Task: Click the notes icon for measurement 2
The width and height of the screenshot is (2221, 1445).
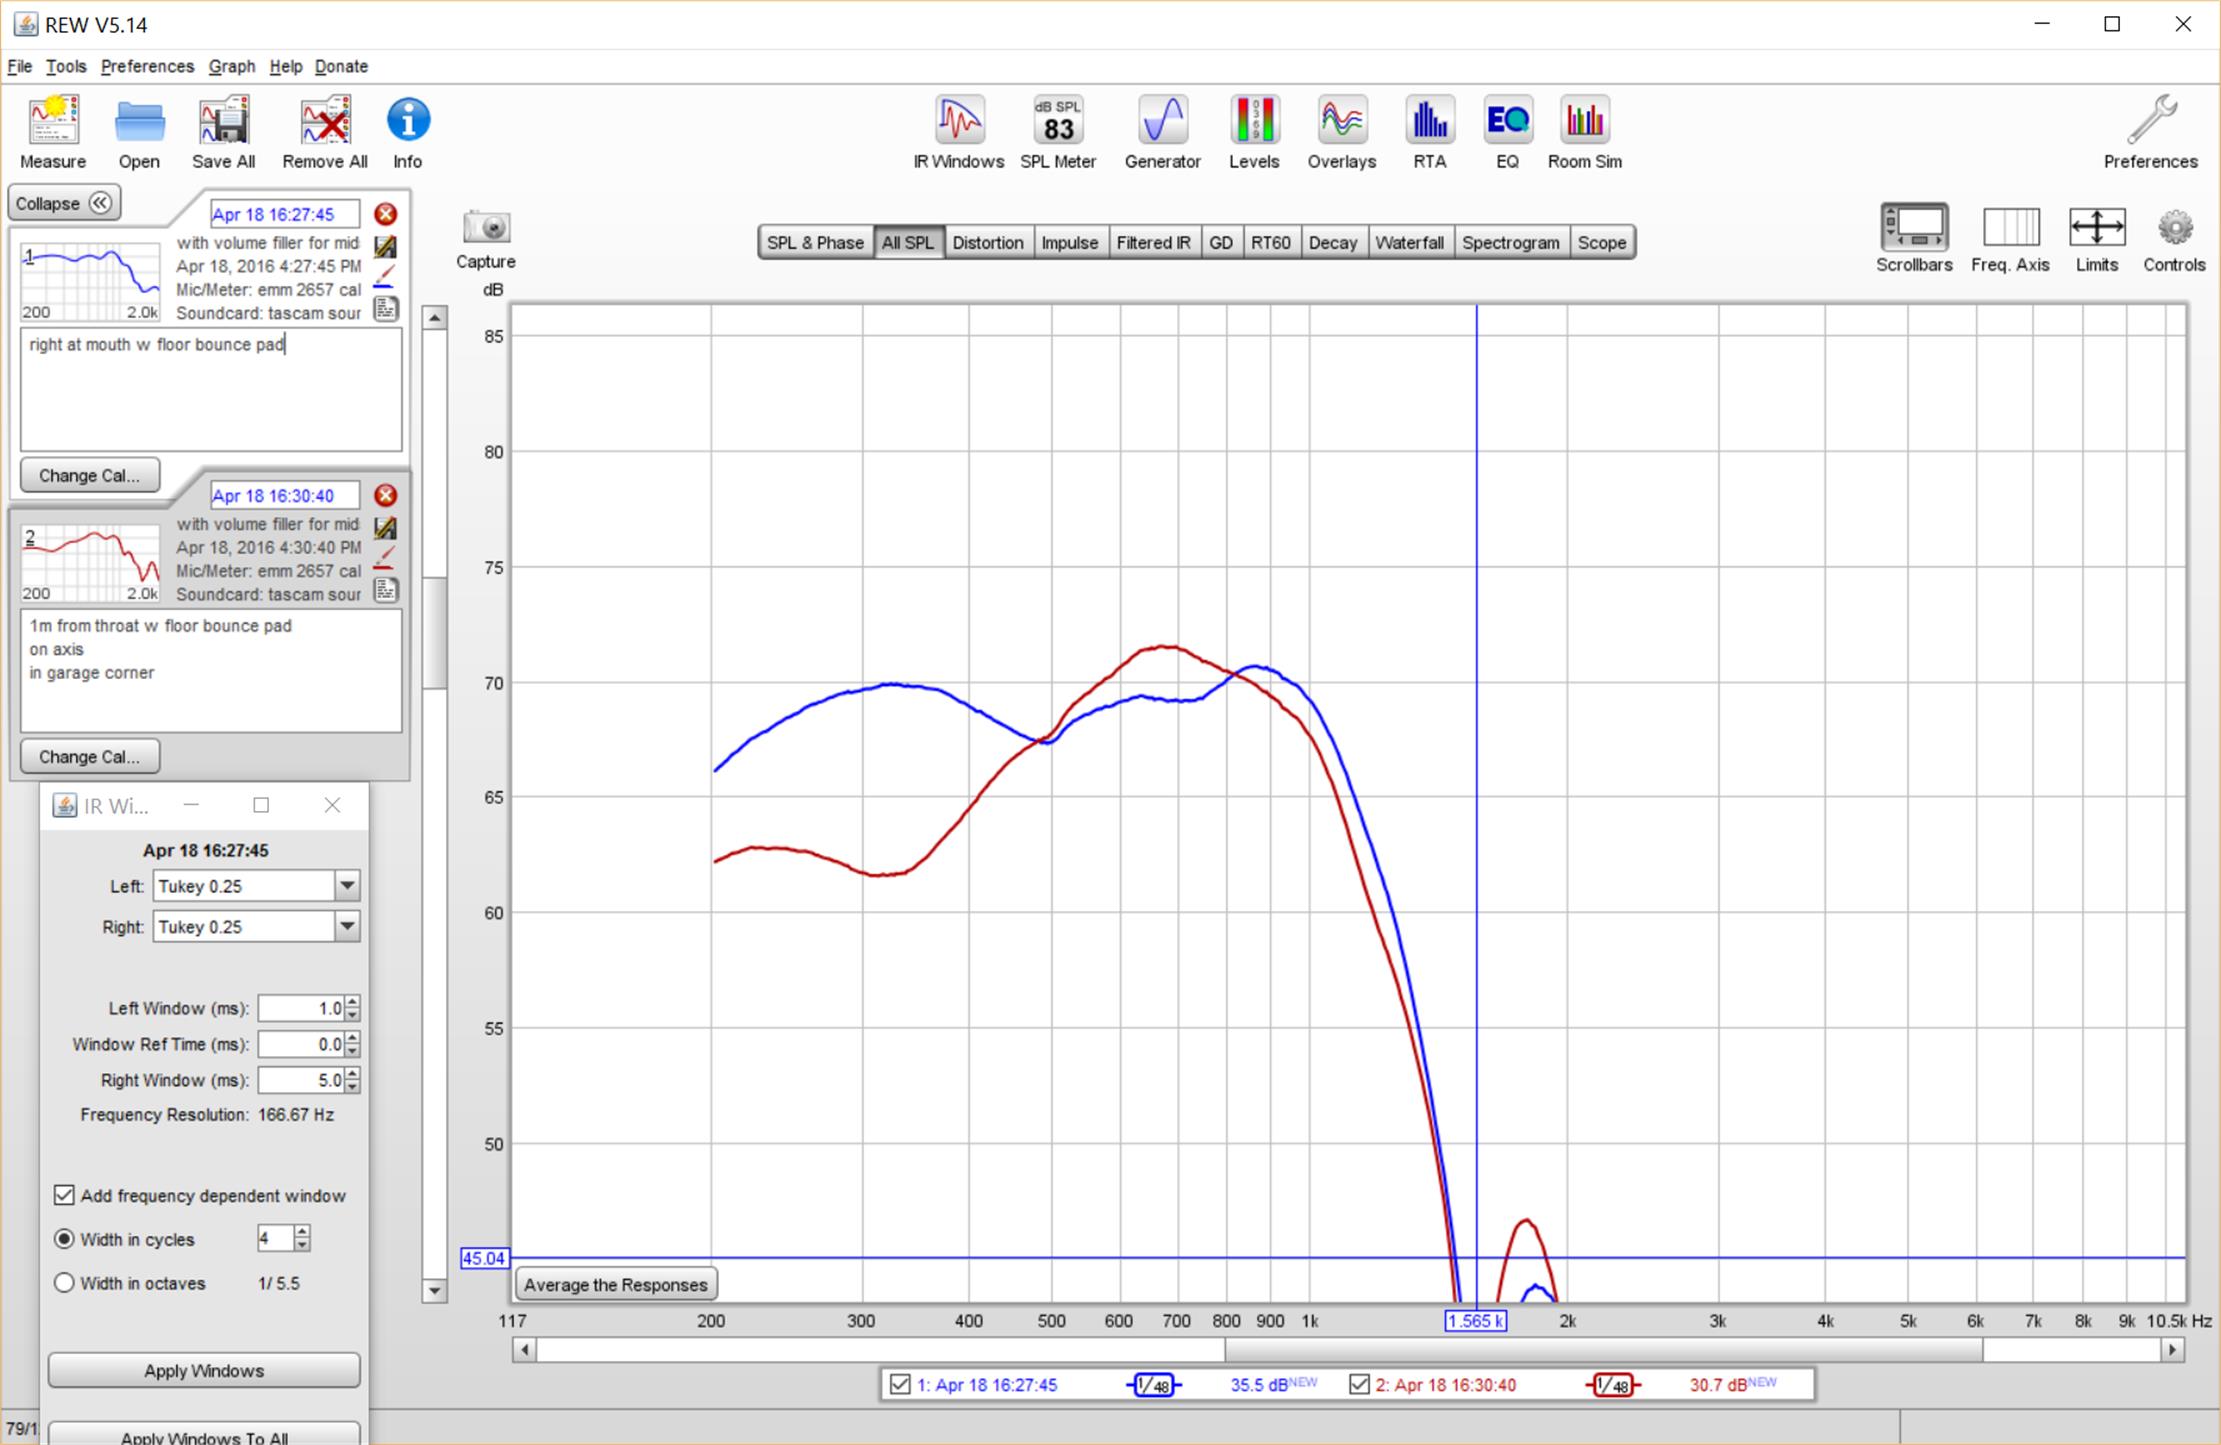Action: click(x=385, y=590)
